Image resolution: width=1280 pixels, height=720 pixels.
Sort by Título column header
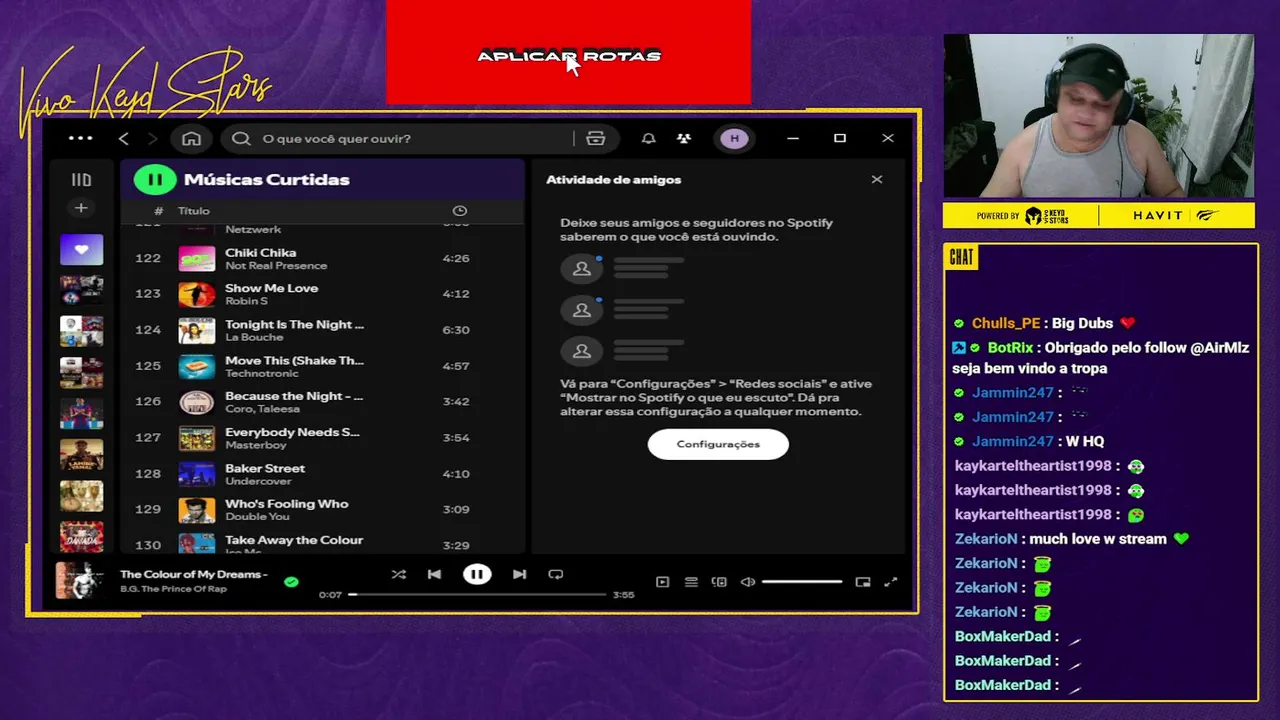[x=194, y=211]
